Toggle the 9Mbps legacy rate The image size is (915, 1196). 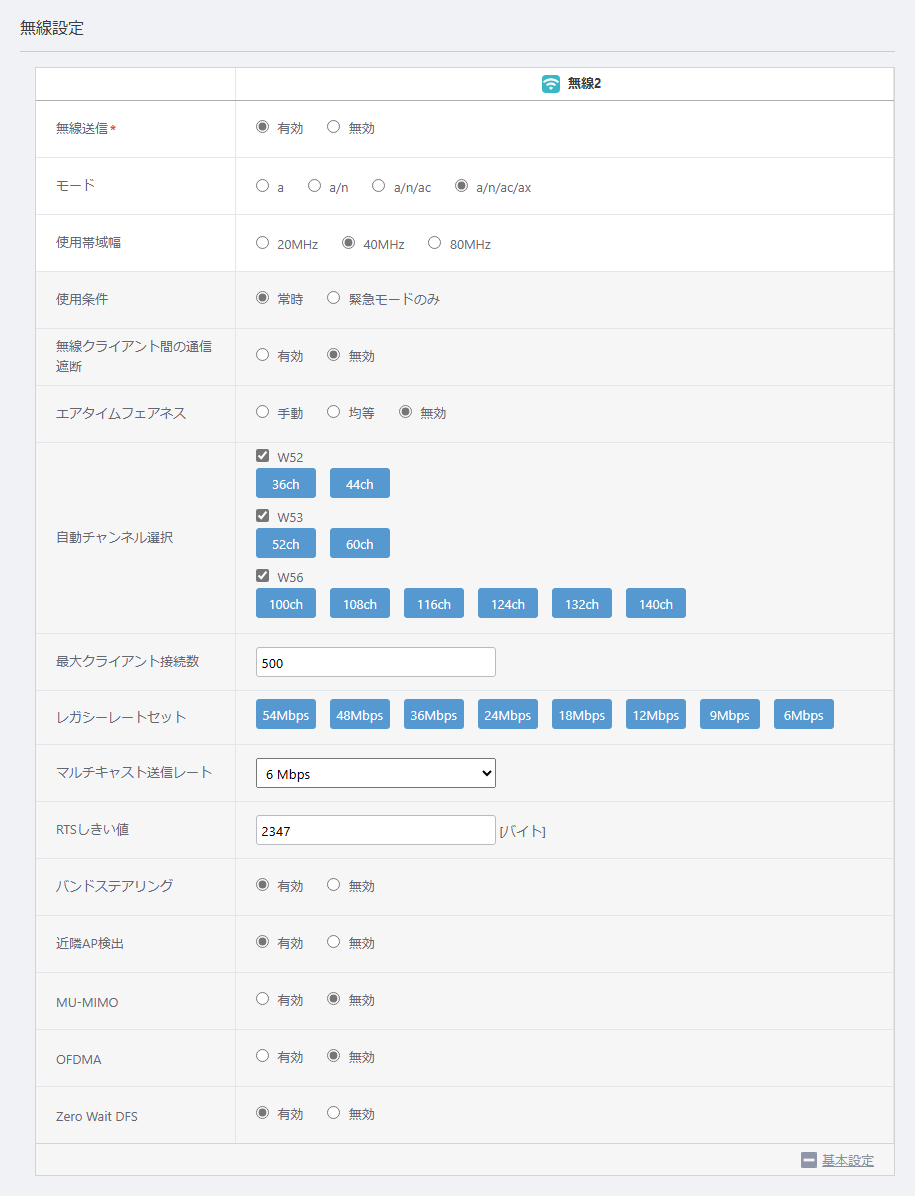pyautogui.click(x=730, y=715)
